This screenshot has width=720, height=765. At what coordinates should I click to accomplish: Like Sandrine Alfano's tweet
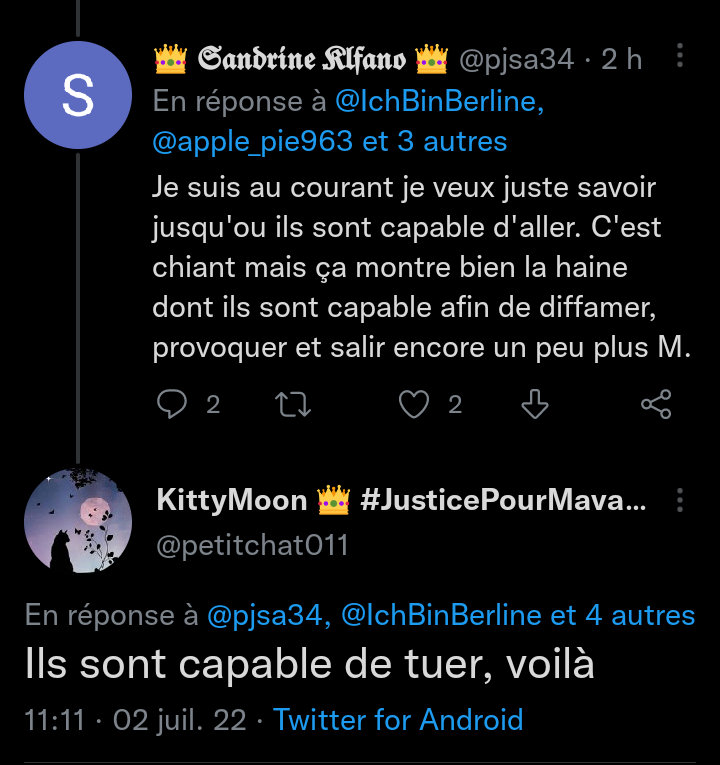click(x=414, y=404)
